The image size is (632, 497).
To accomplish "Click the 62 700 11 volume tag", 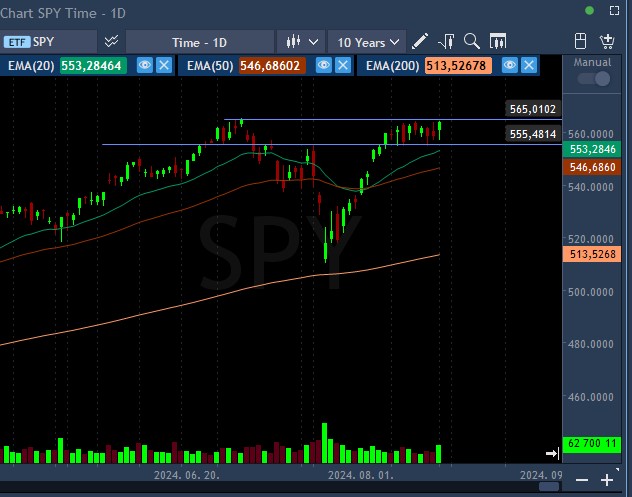I will 592,444.
